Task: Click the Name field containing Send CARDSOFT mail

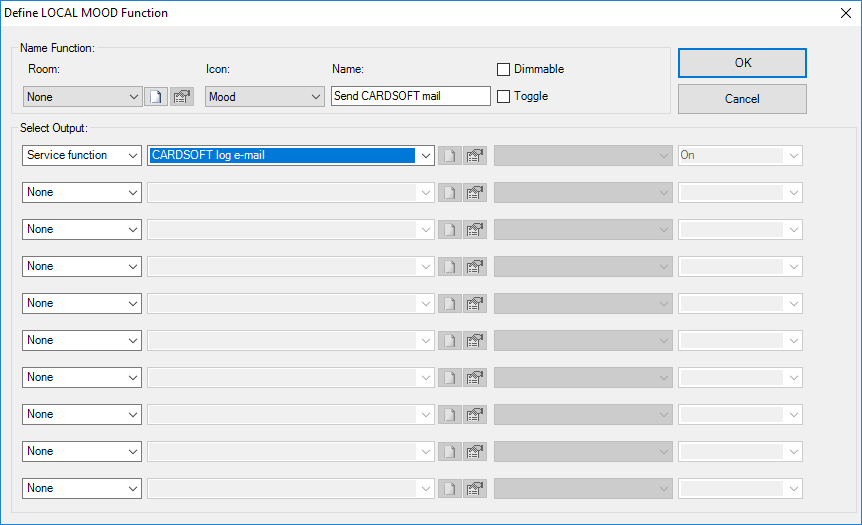Action: 410,97
